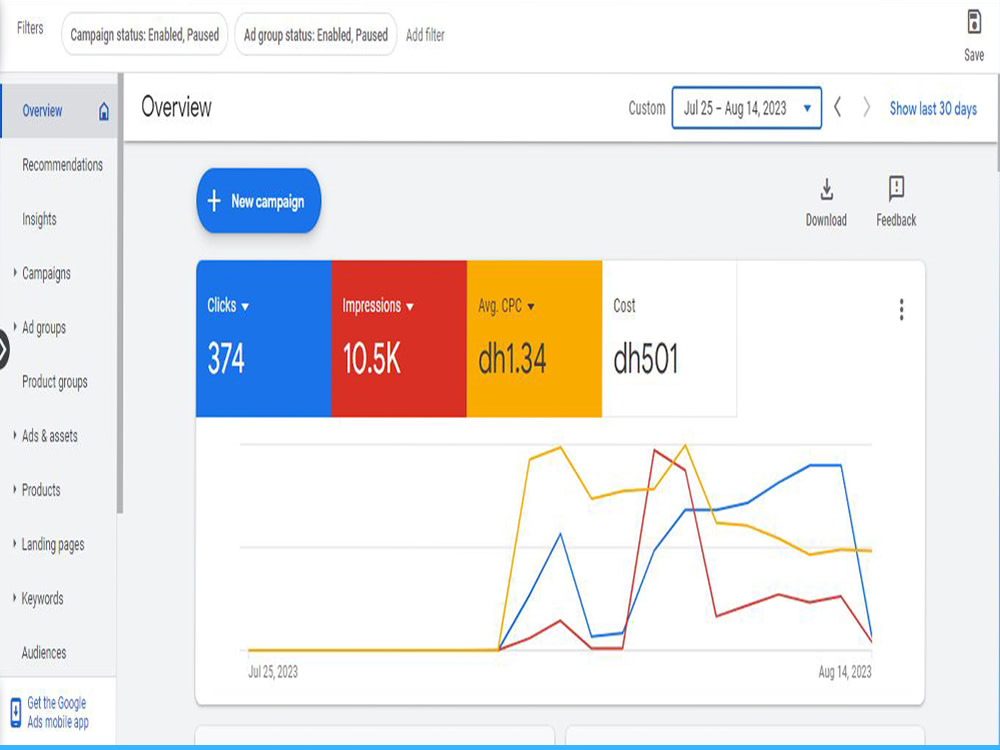Open Recommendations in the sidebar
Screen dimensions: 1000x750
coord(62,165)
